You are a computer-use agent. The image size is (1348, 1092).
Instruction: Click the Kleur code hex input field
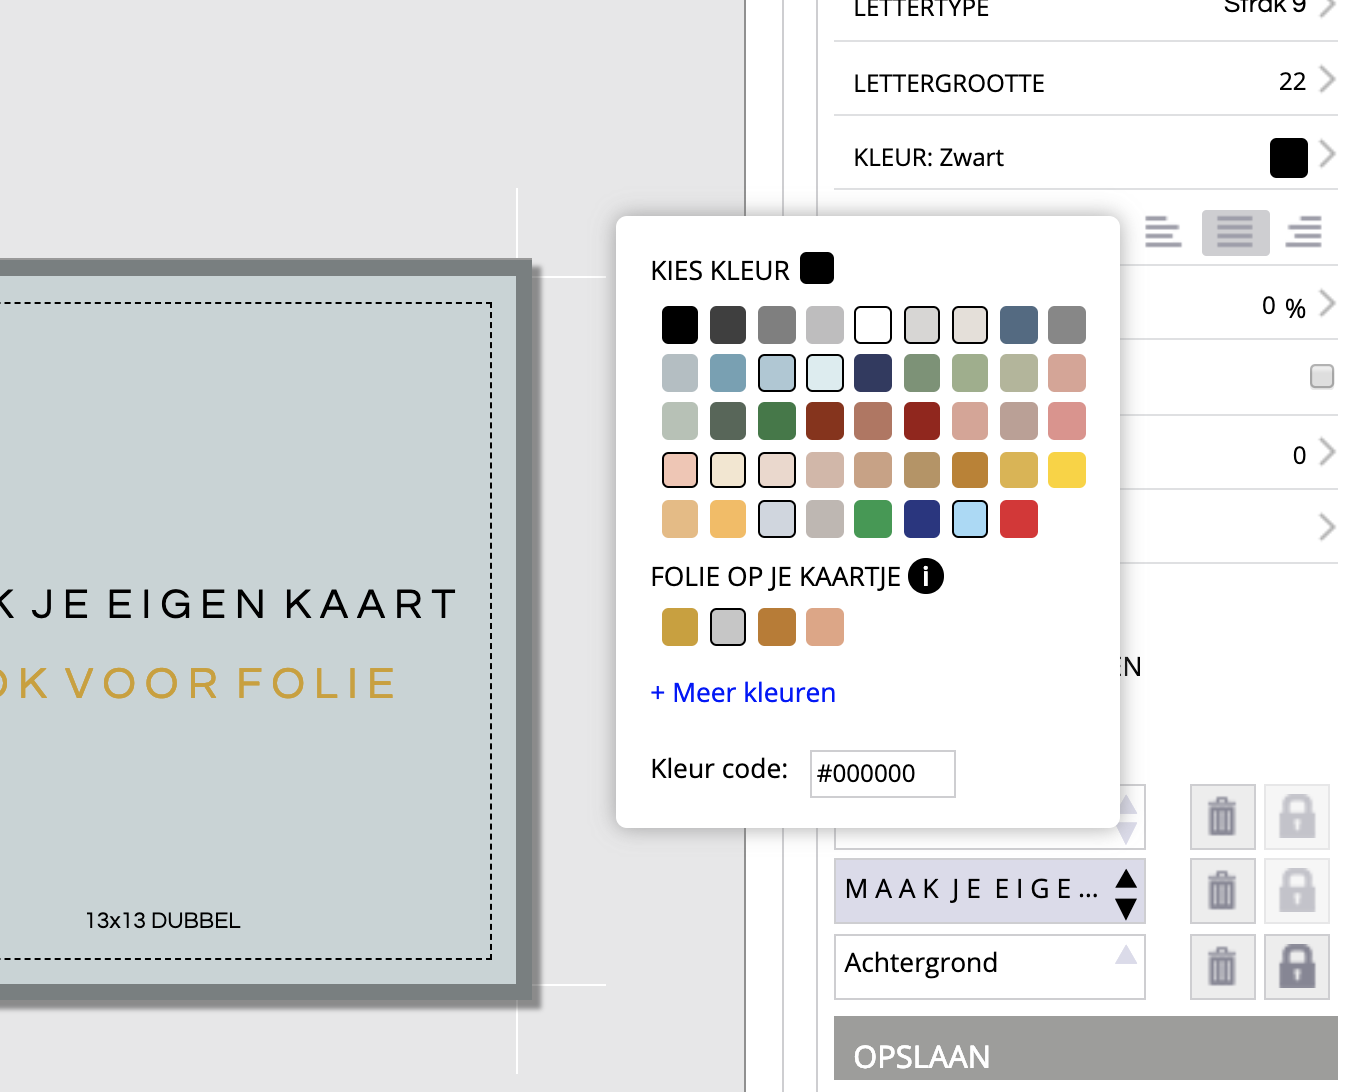pos(881,774)
